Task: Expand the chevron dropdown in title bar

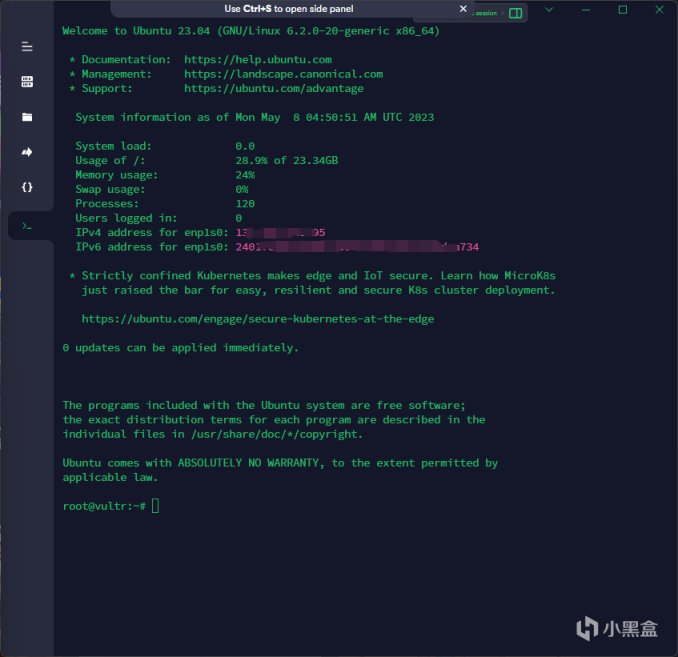Action: point(549,9)
